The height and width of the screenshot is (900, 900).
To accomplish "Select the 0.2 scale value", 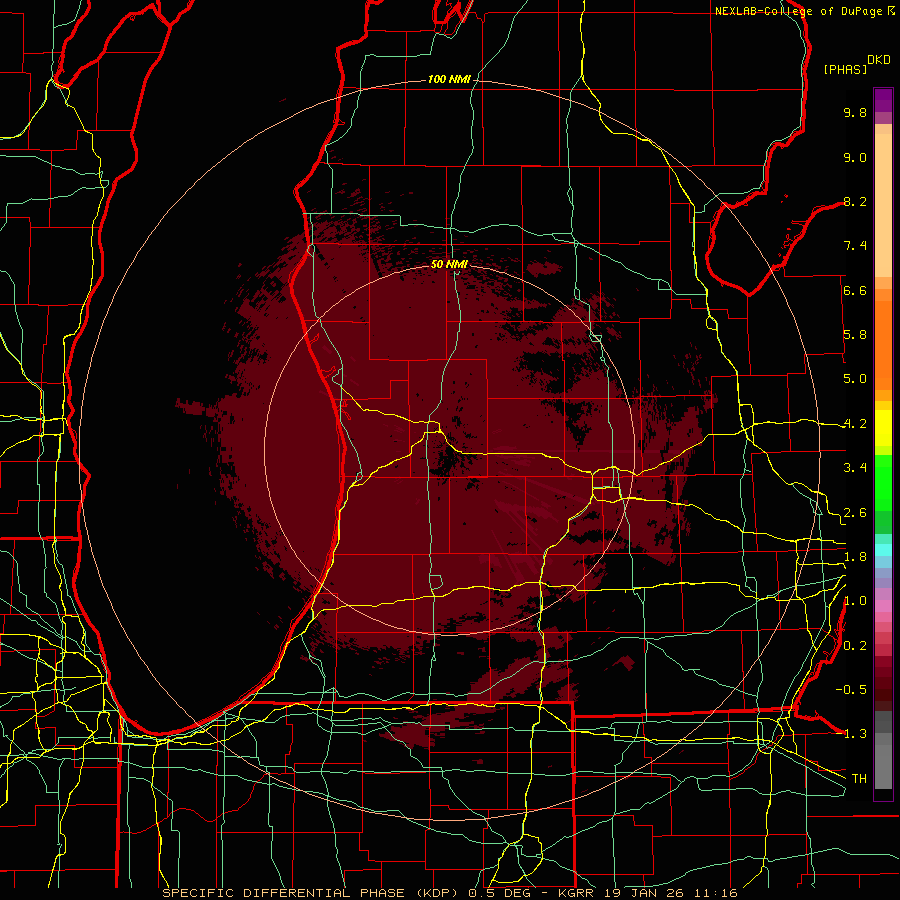I will pyautogui.click(x=855, y=646).
